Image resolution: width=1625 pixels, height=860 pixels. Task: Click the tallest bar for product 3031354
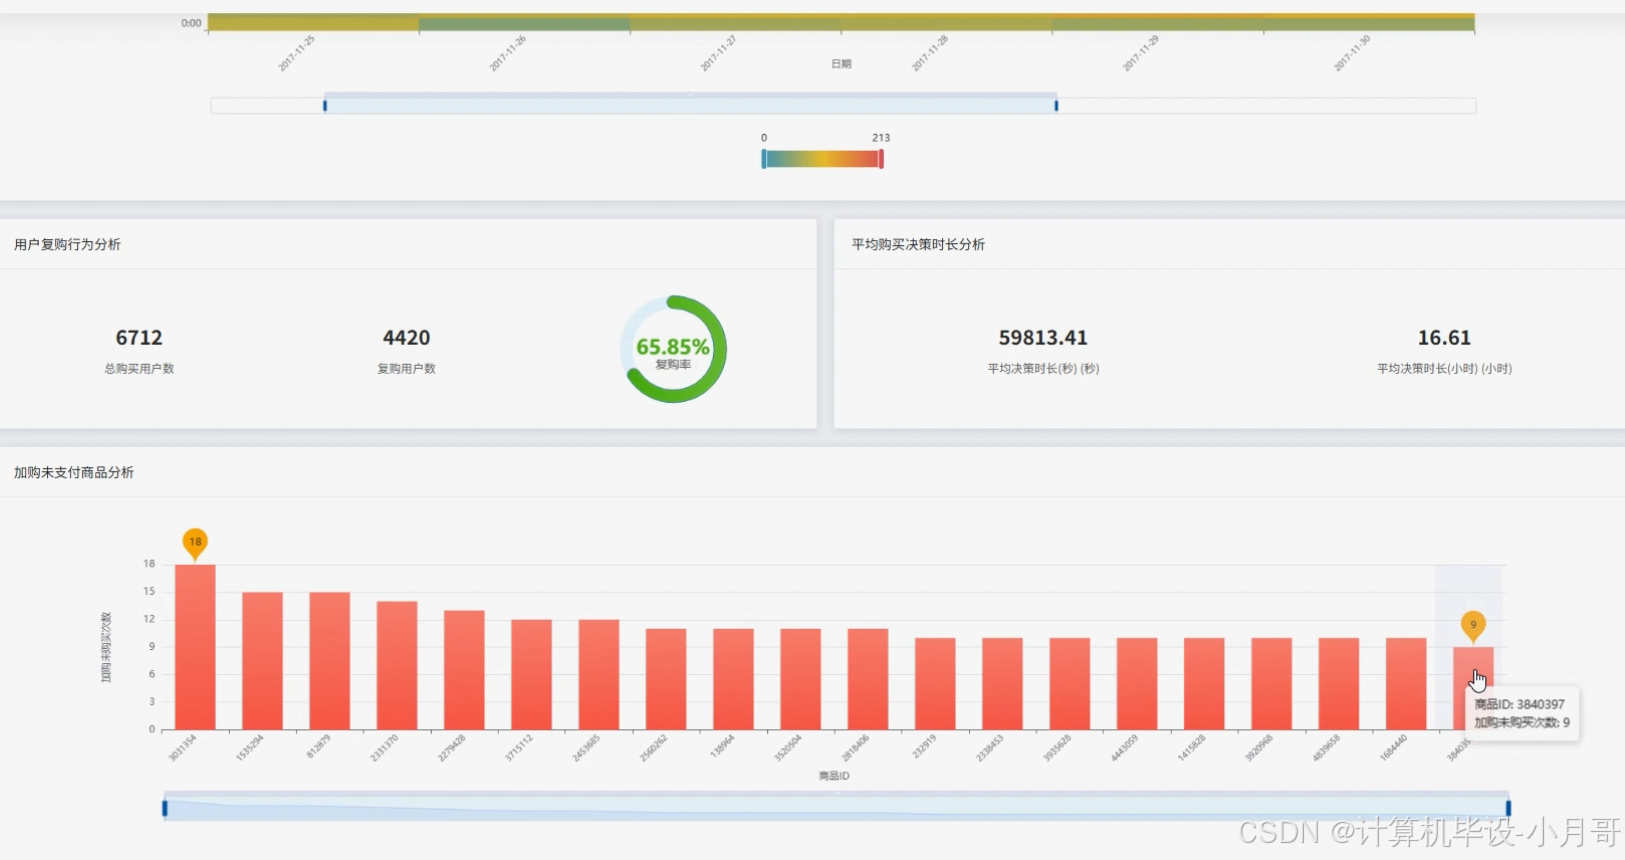(x=195, y=647)
